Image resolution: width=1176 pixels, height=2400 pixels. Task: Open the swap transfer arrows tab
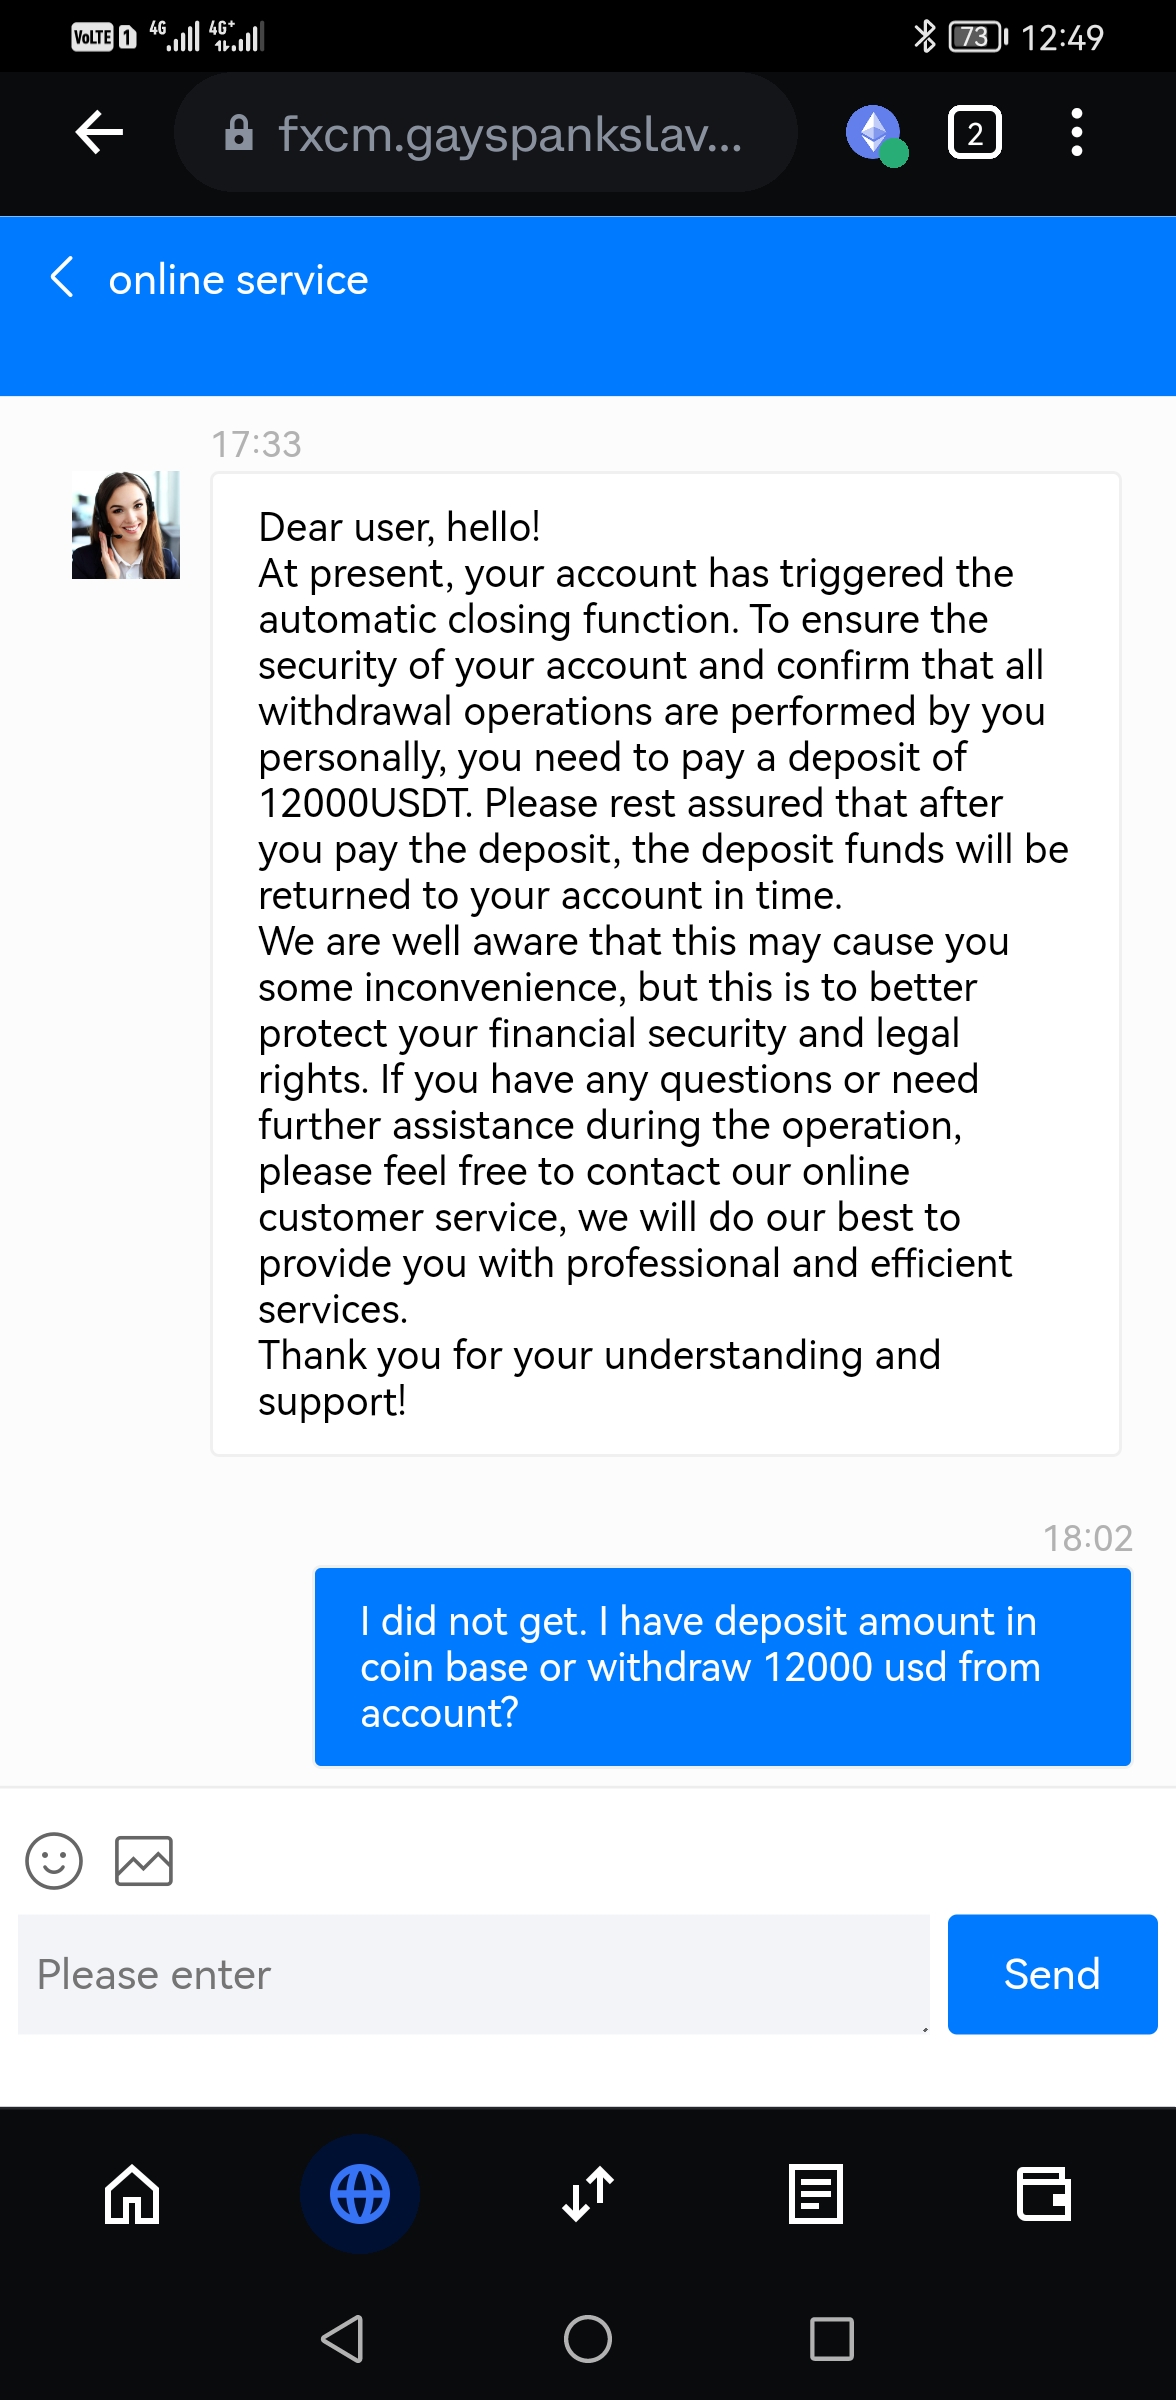tap(588, 2194)
